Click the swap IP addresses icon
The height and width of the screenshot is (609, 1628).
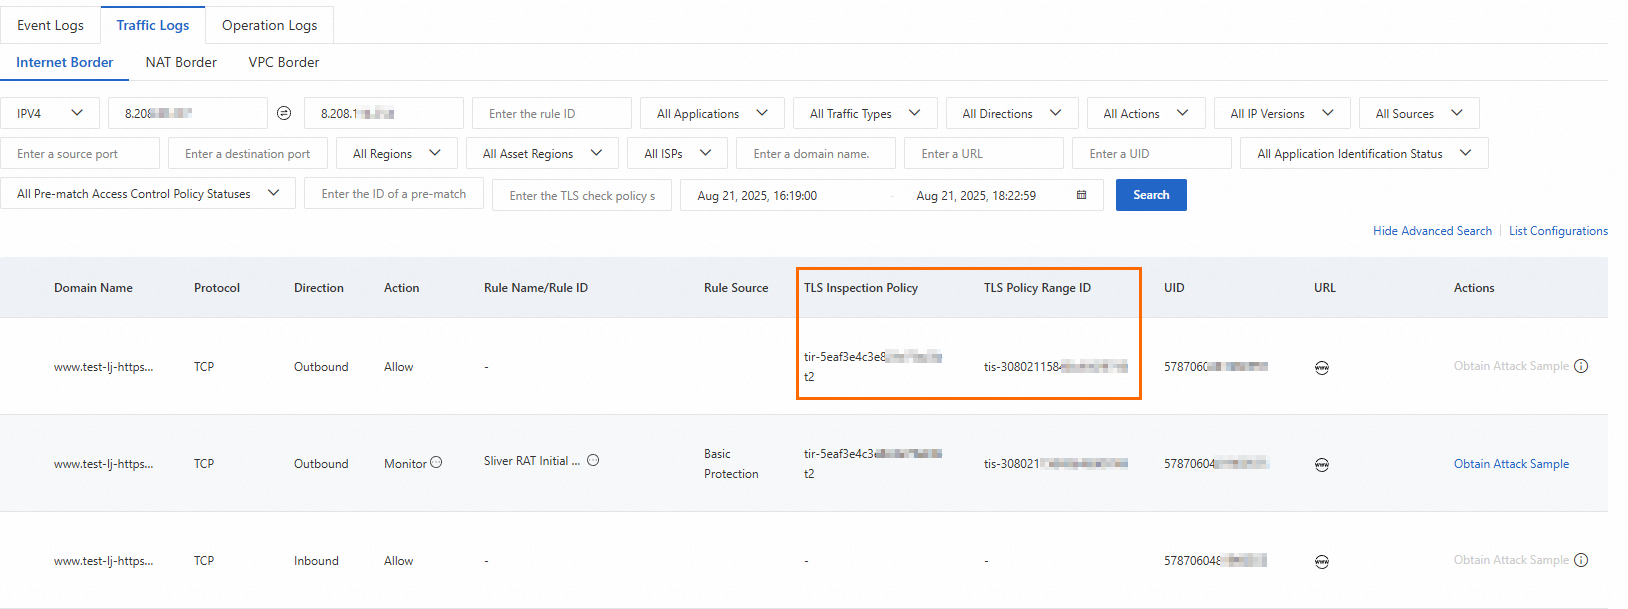coord(284,113)
